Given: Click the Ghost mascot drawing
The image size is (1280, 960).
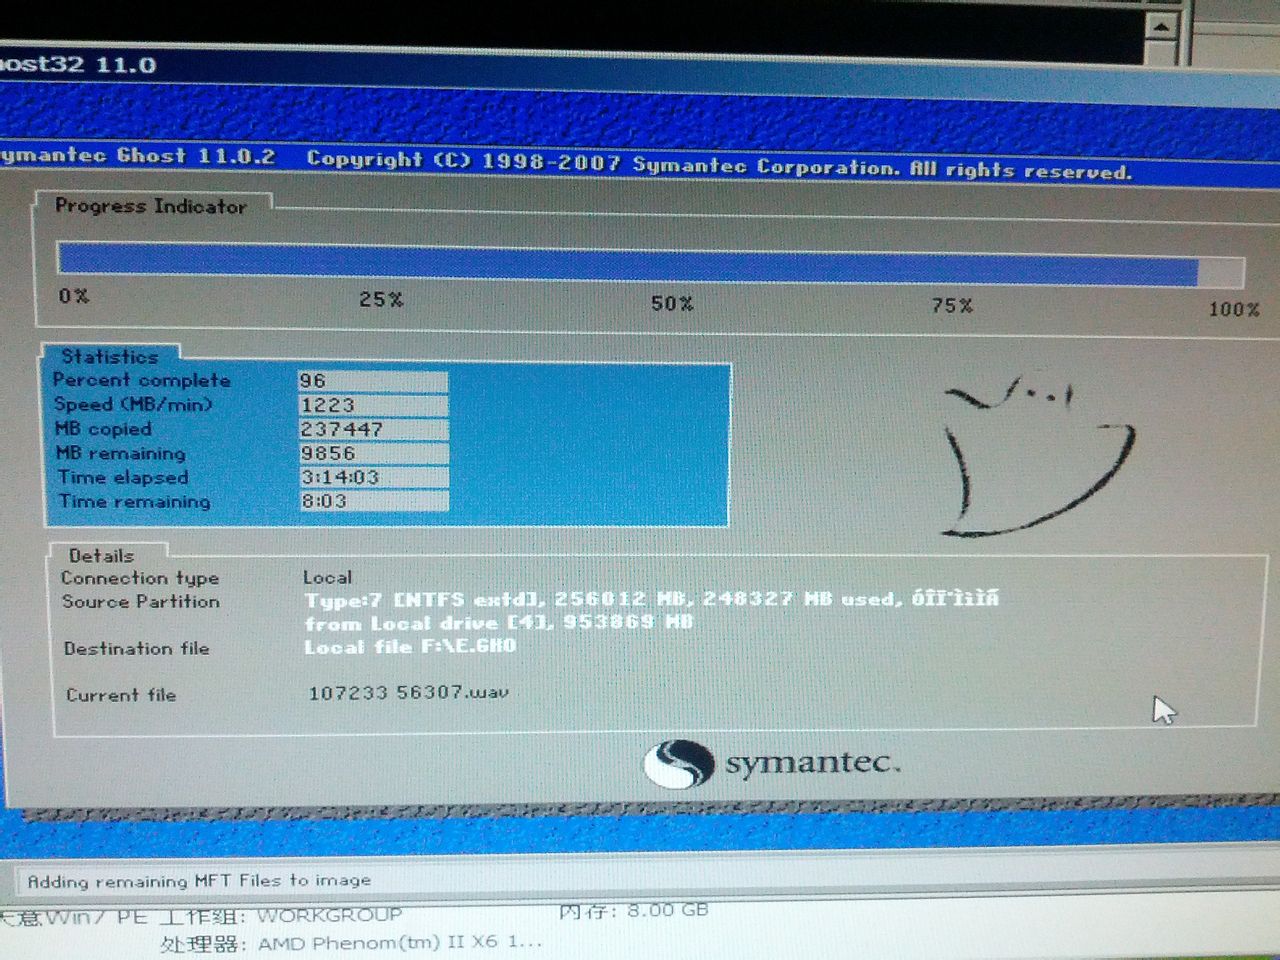Looking at the screenshot, I should tap(1039, 456).
